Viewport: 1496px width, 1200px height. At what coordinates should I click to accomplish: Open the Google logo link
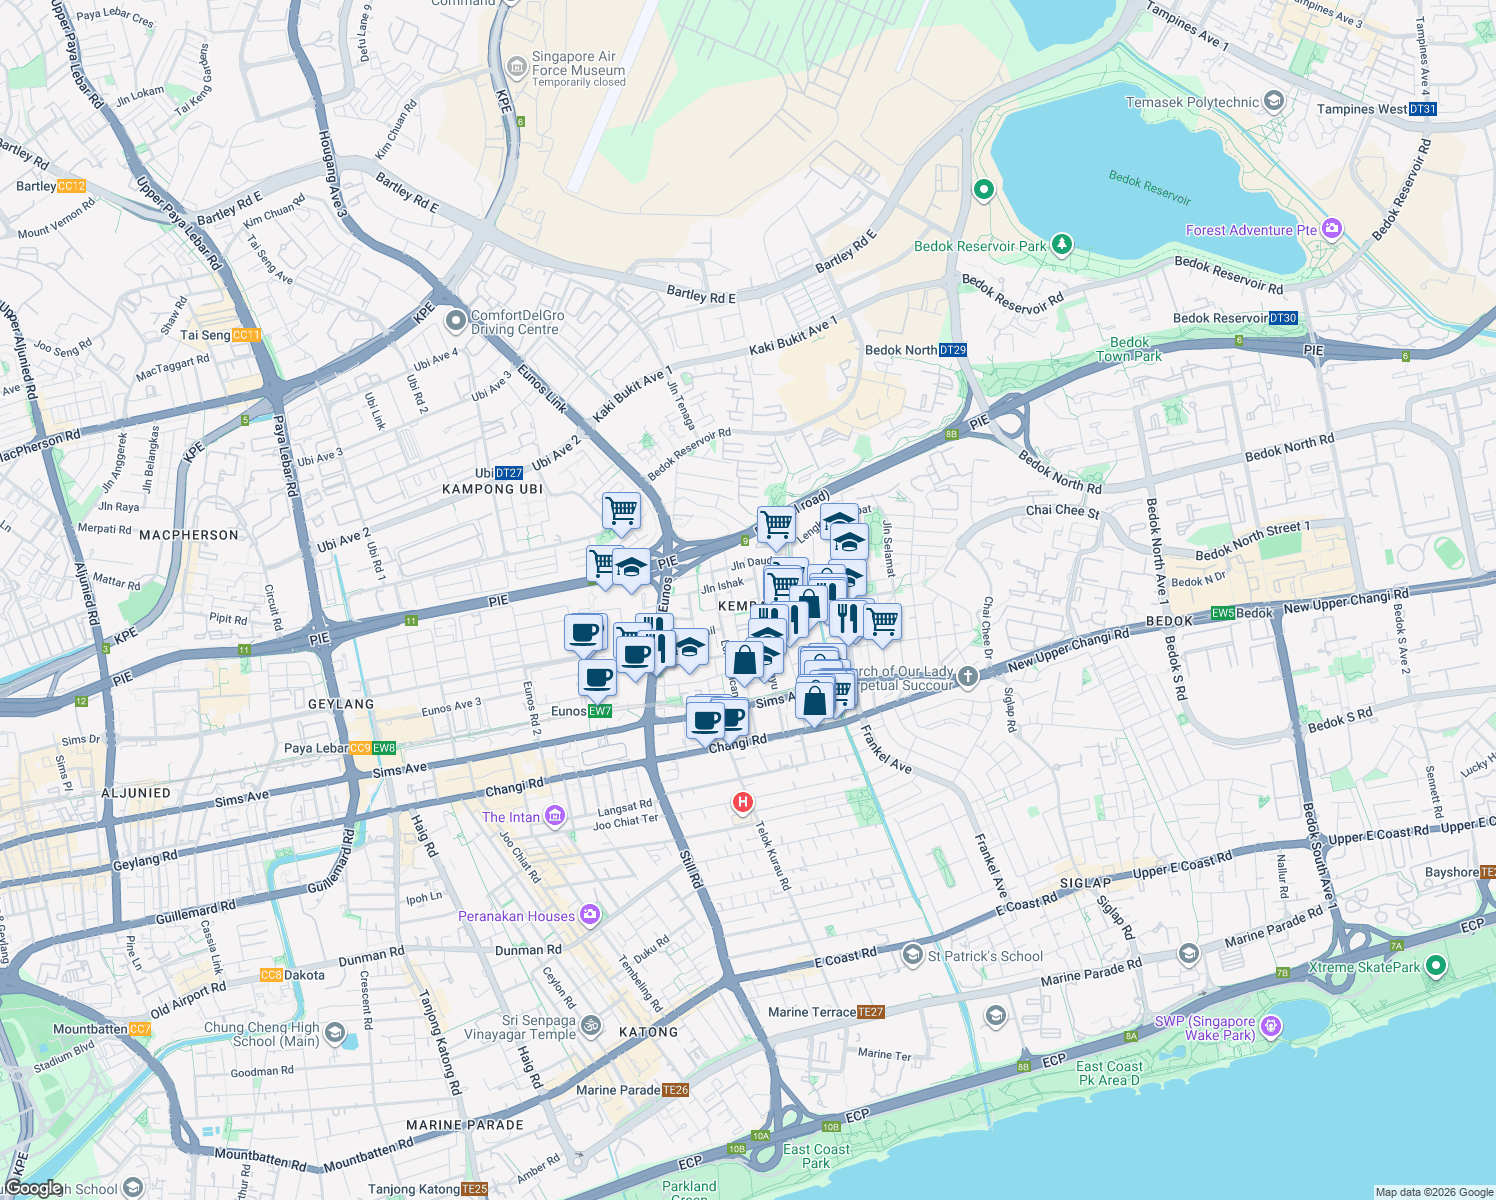click(x=33, y=1188)
